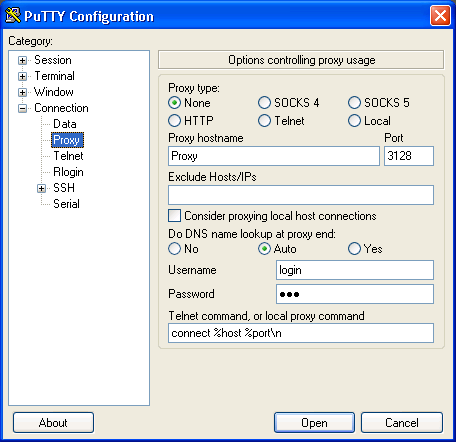
Task: Click the Open button
Action: 314,423
